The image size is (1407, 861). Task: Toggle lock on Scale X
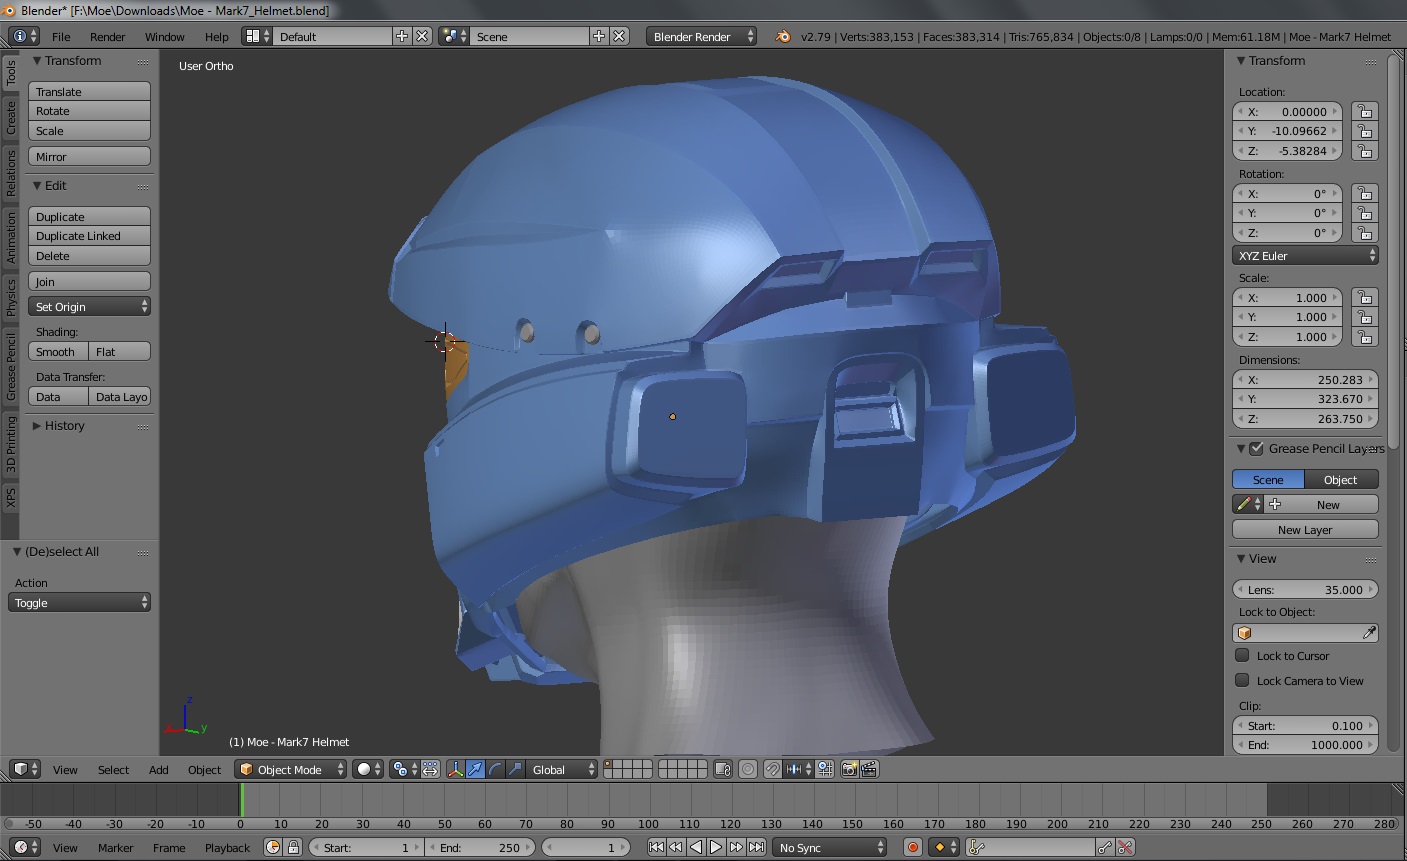[x=1364, y=297]
